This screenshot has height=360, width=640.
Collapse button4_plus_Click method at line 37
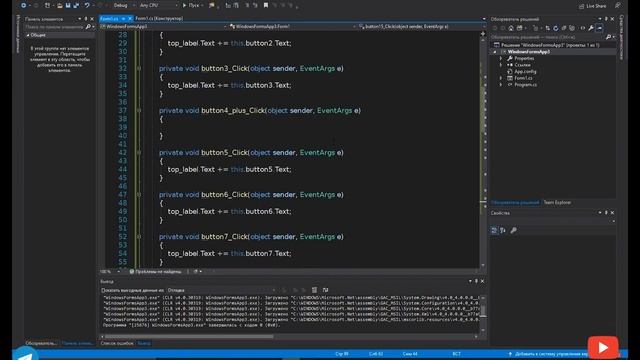point(139,111)
